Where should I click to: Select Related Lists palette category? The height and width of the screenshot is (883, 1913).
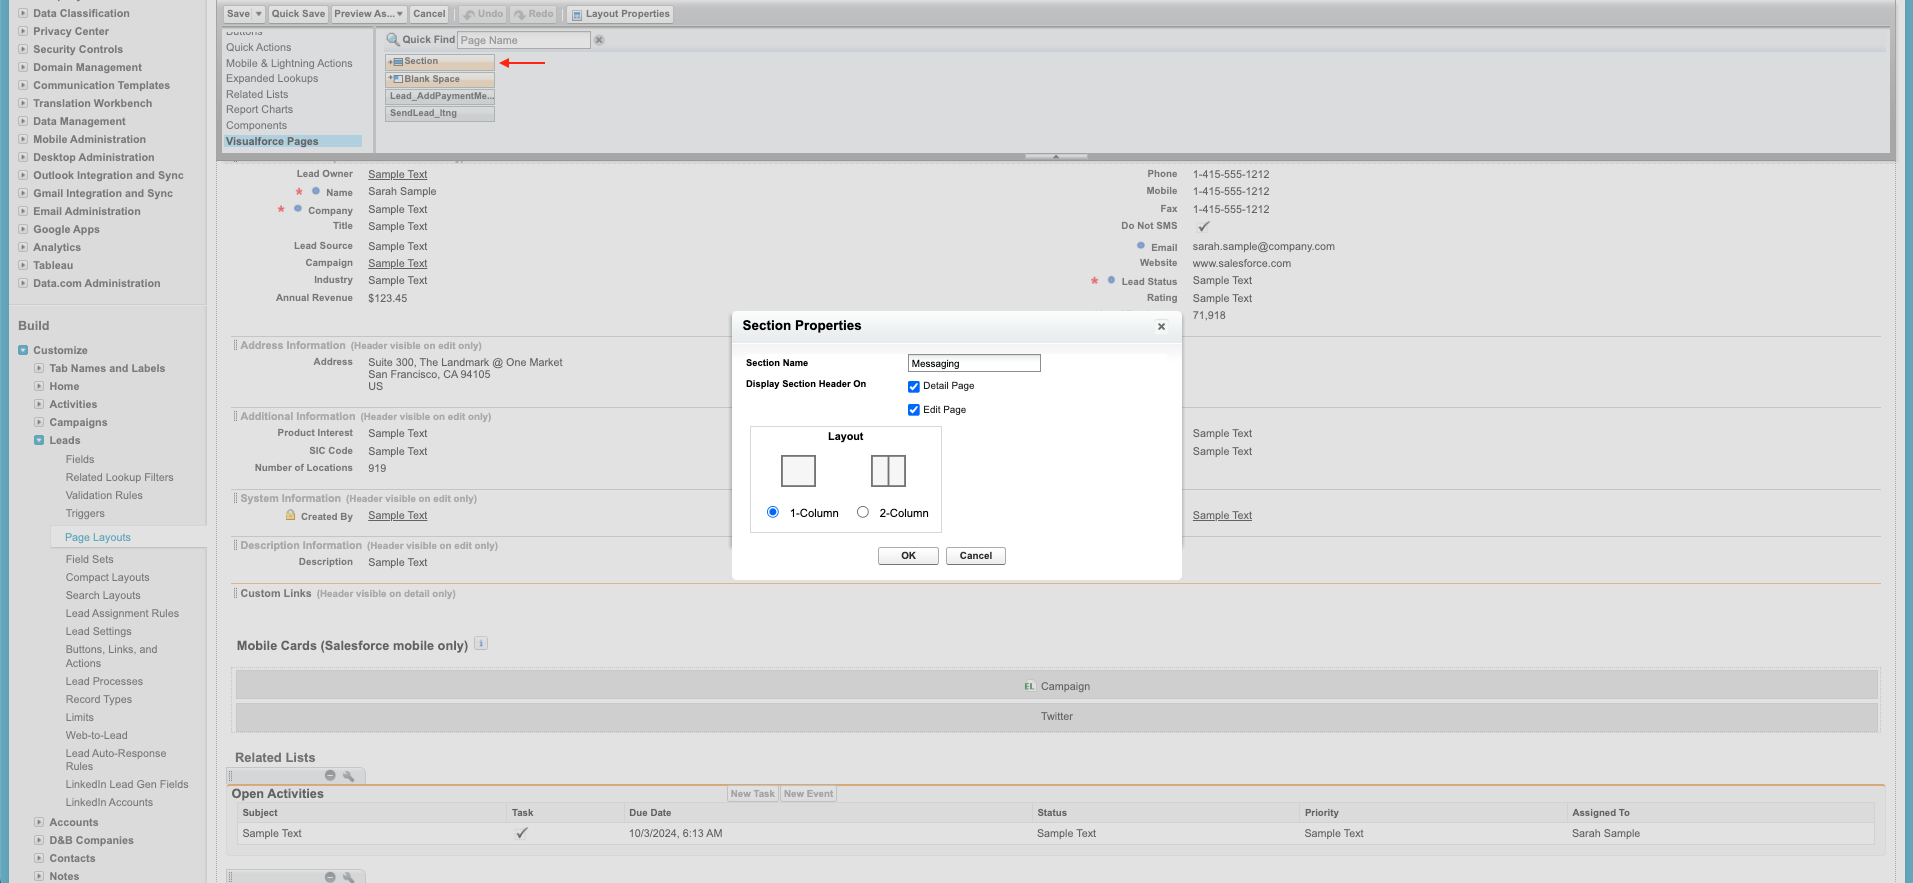coord(257,94)
